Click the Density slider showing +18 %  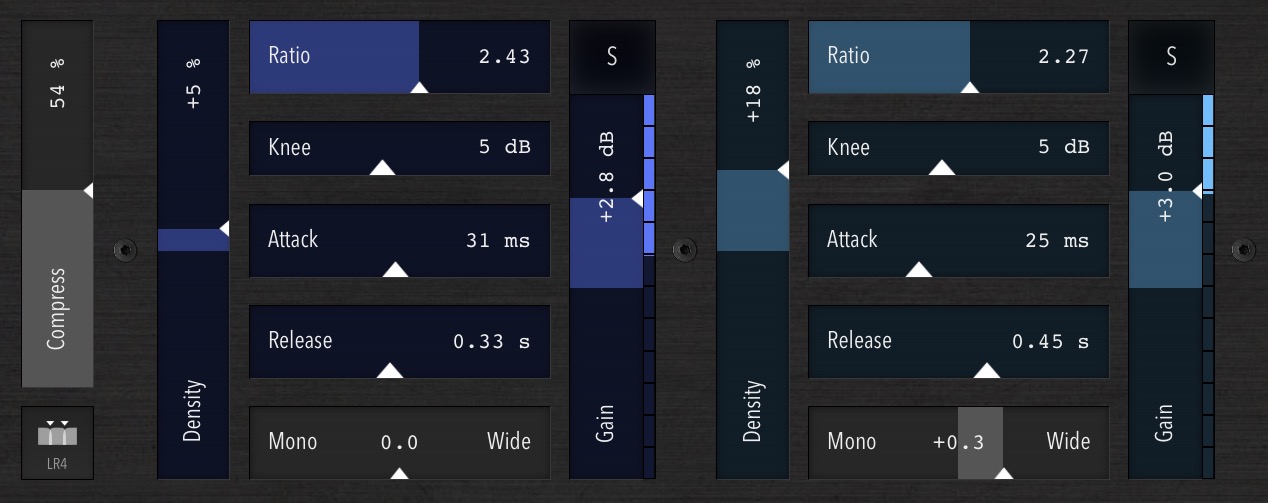(753, 250)
